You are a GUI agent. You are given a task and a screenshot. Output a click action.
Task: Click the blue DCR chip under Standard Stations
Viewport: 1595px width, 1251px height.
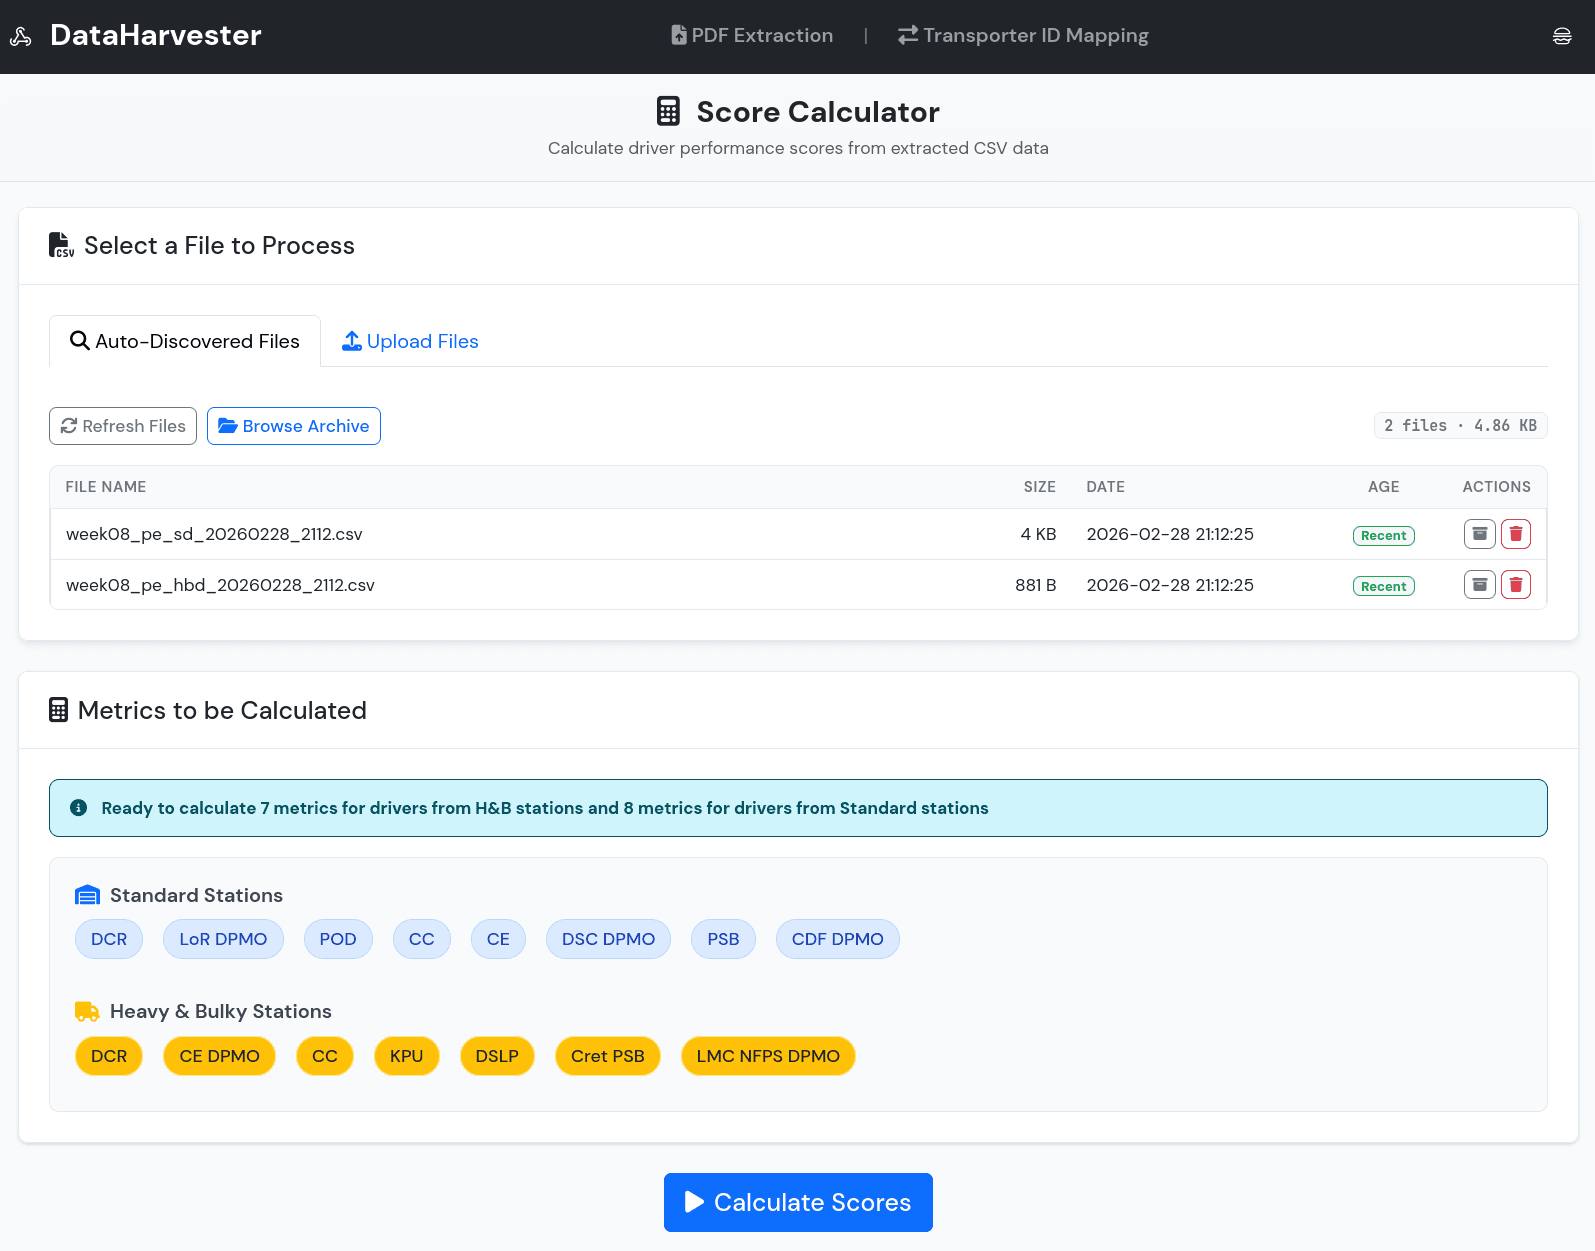(x=109, y=939)
